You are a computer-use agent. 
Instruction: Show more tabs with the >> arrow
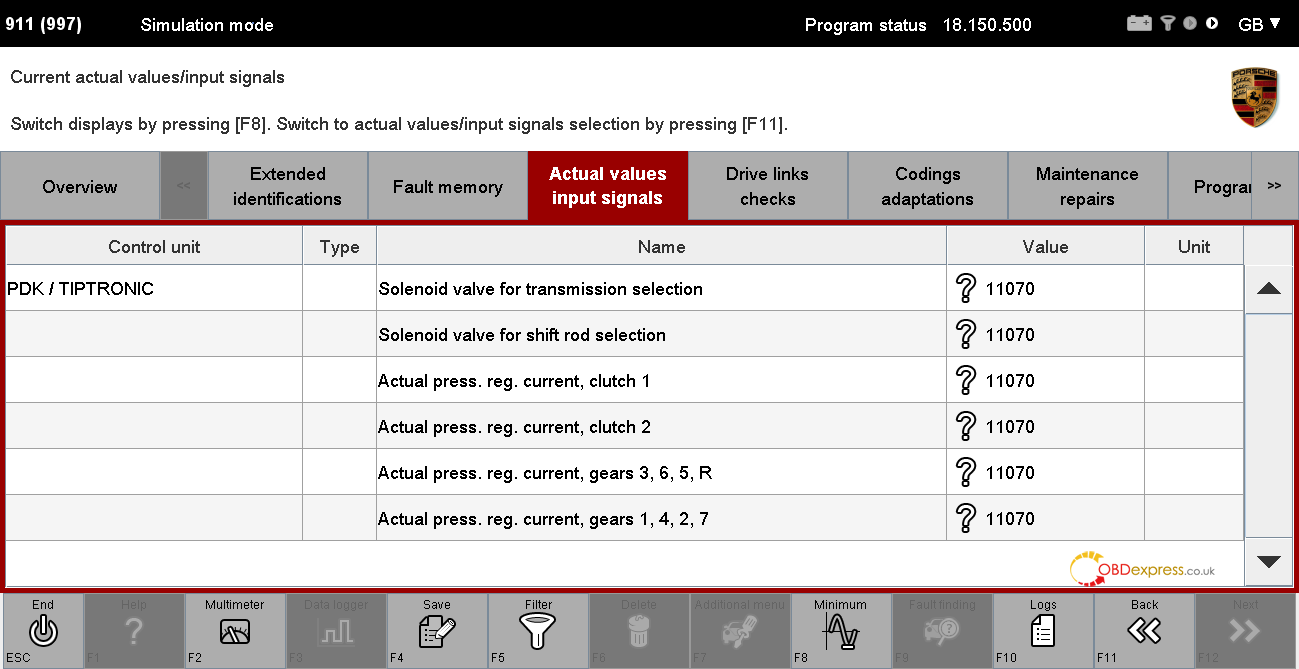(1274, 185)
